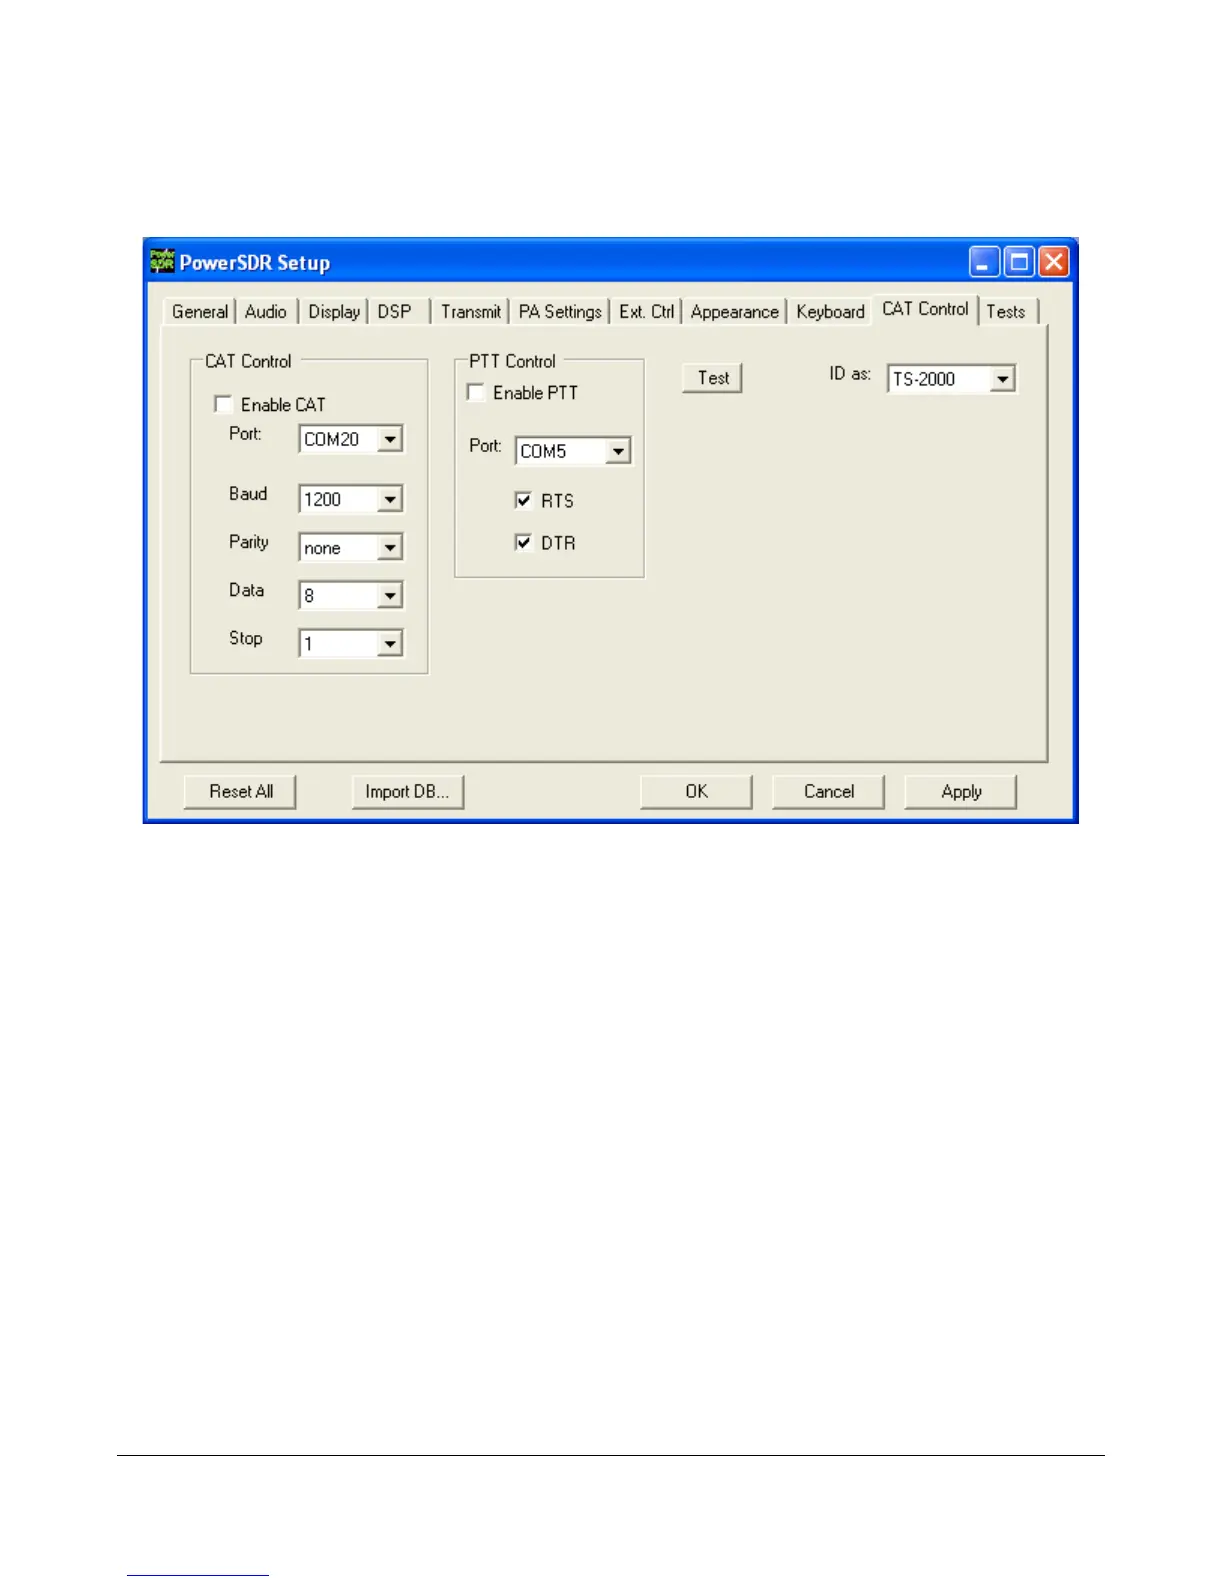This screenshot has width=1224, height=1584.
Task: Switch to the Display tab
Action: [x=334, y=312]
